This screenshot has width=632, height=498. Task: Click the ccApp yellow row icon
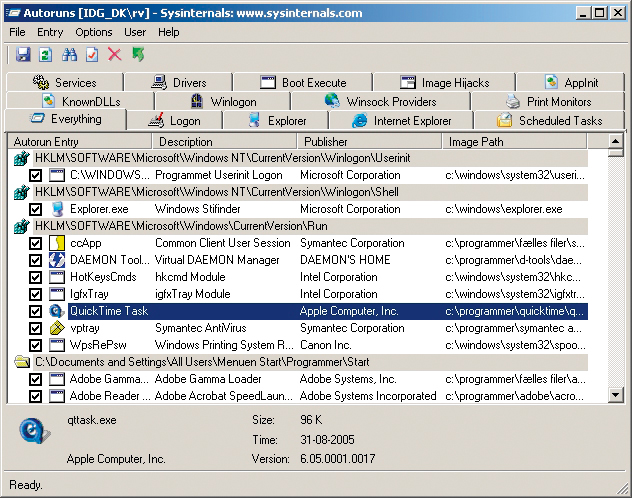(56, 243)
